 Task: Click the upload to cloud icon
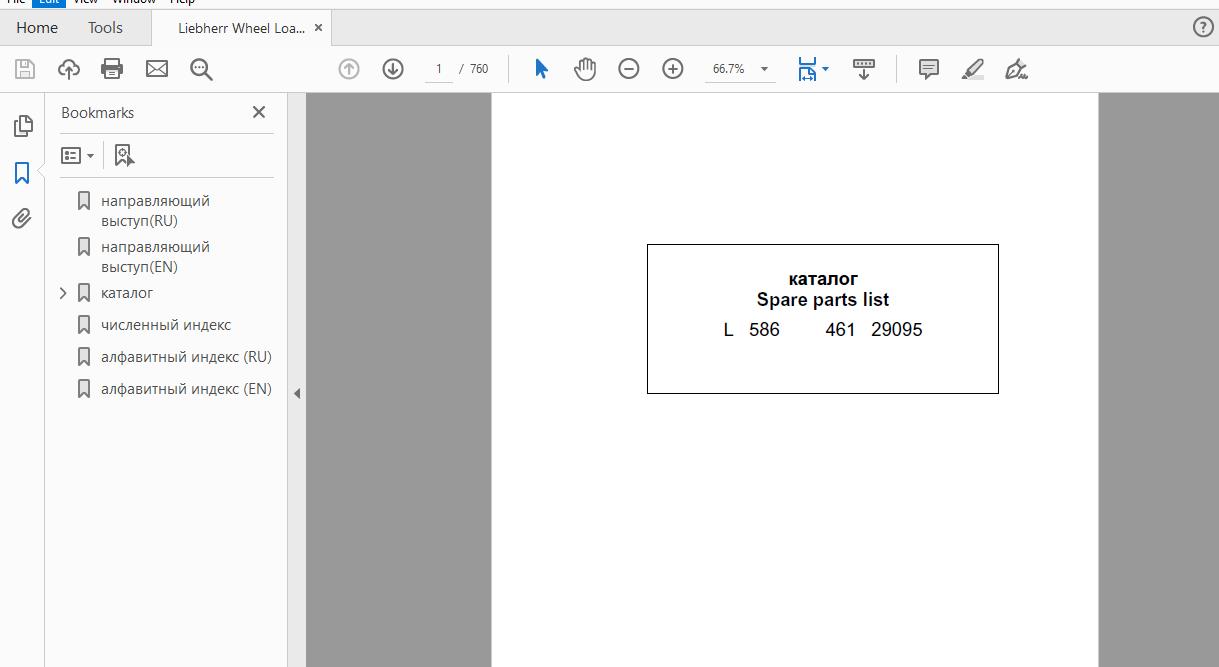[x=69, y=69]
